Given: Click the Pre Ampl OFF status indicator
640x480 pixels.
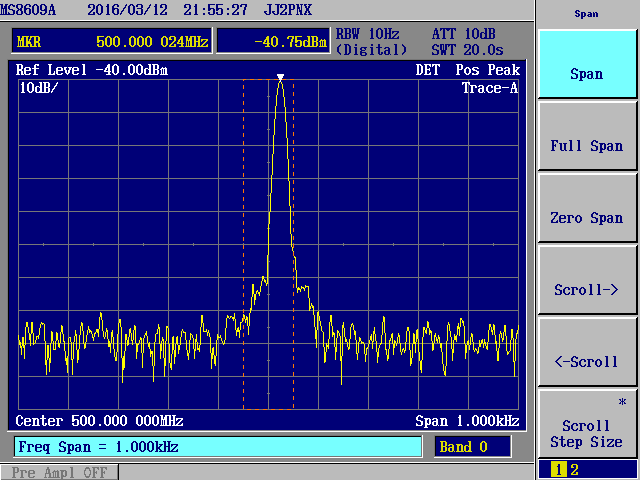Looking at the screenshot, I should click(59, 472).
